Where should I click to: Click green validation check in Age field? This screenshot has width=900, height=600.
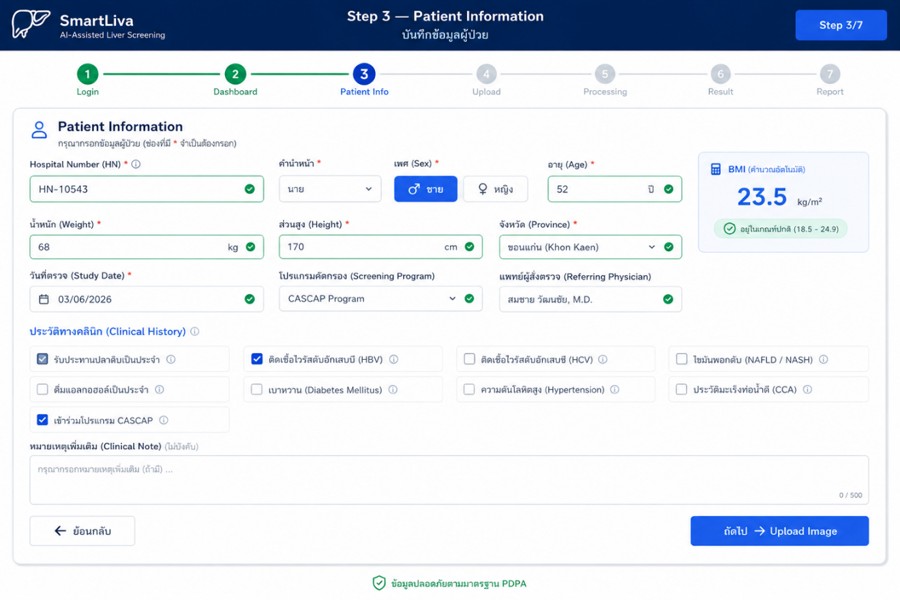[x=669, y=189]
